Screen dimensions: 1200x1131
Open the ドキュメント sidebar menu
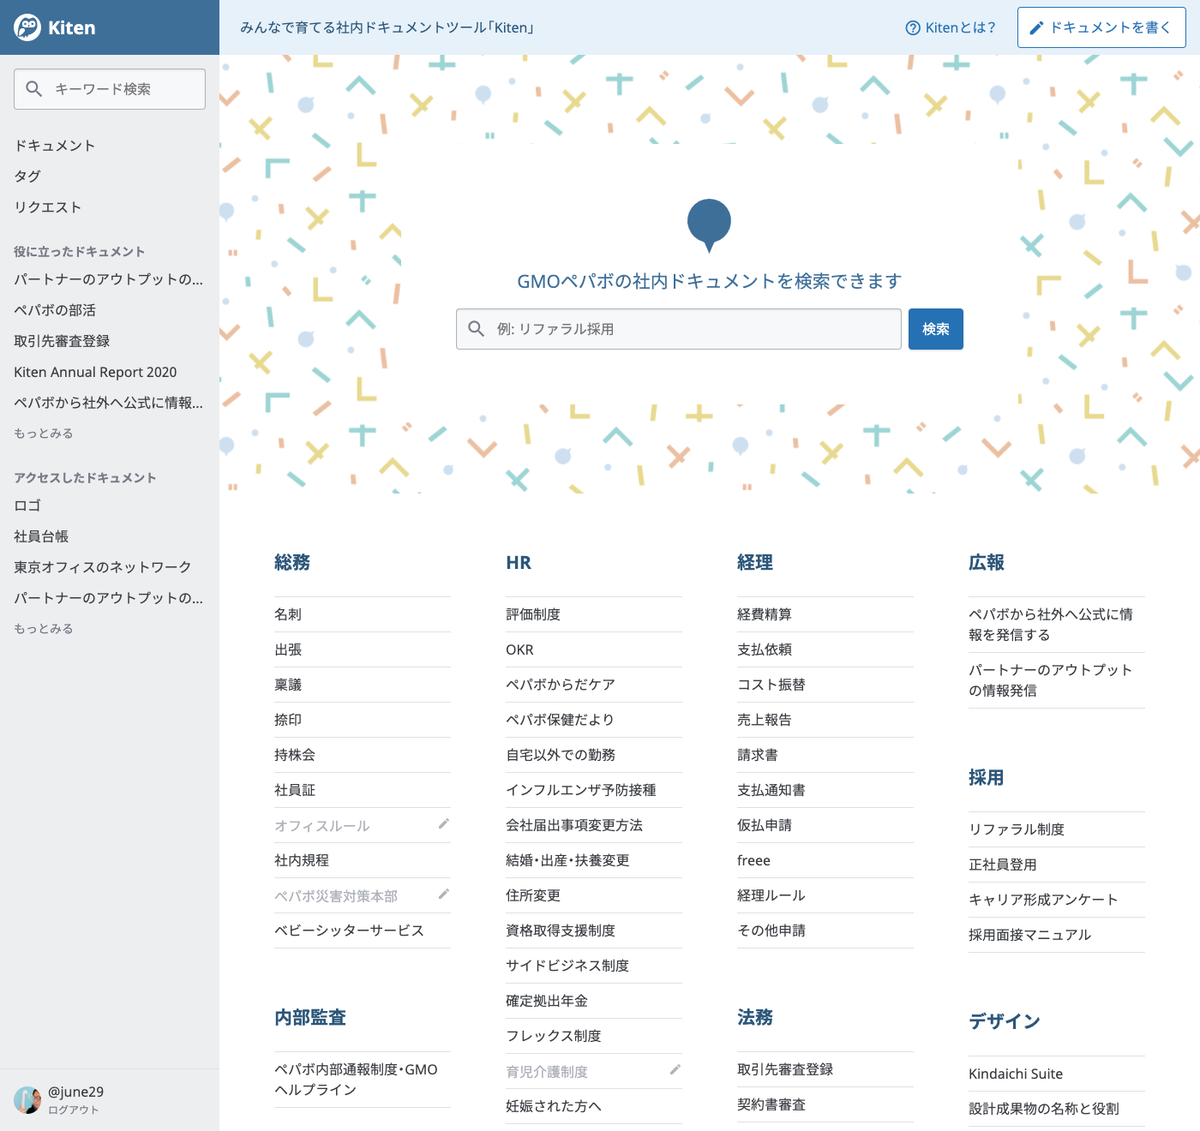pos(55,145)
